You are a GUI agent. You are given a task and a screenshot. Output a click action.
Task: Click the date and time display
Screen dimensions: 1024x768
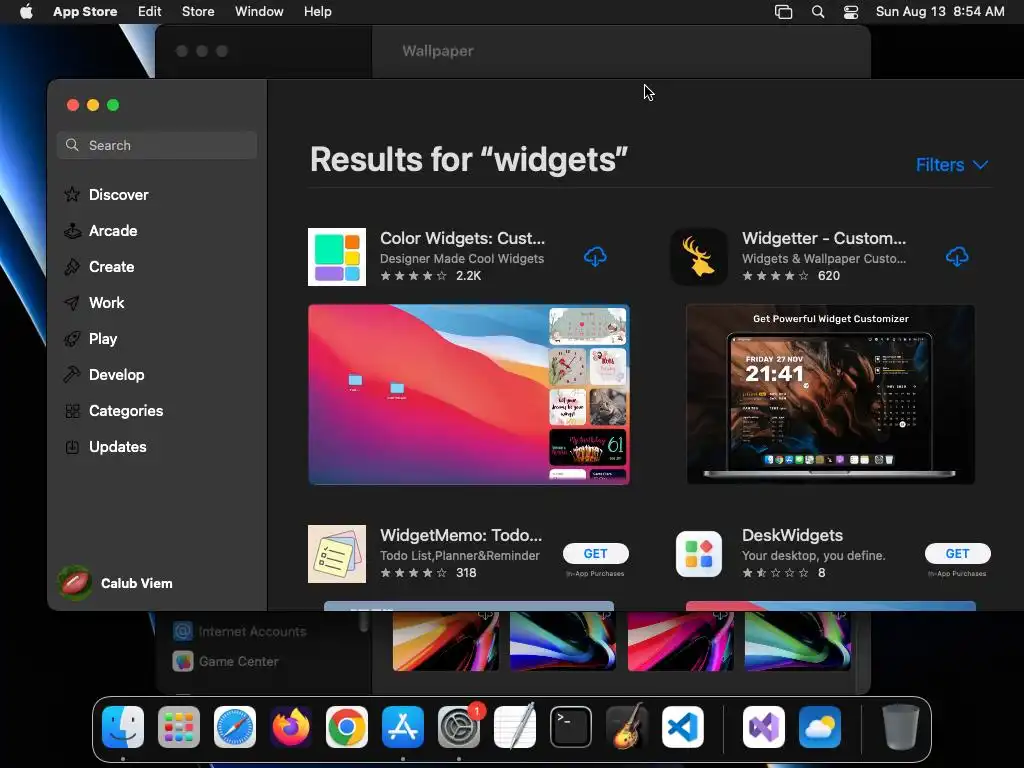[940, 11]
